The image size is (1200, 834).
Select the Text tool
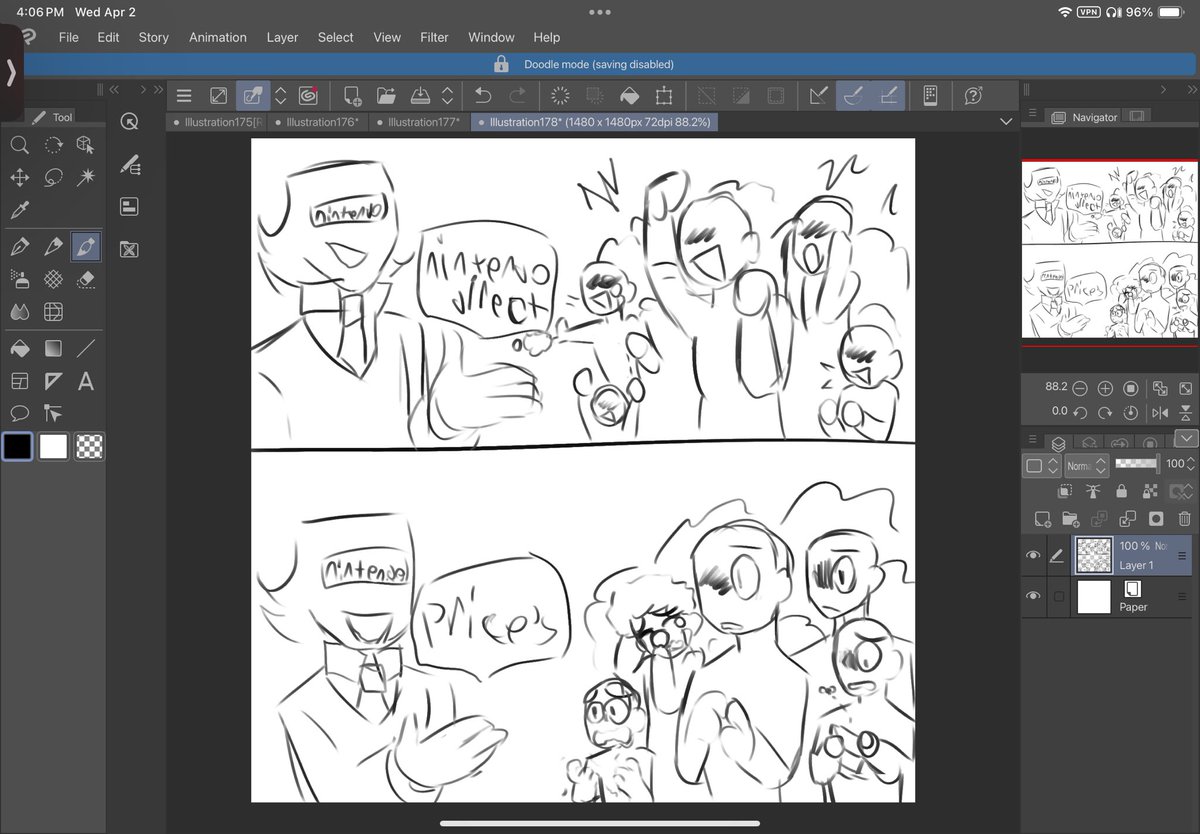point(86,381)
